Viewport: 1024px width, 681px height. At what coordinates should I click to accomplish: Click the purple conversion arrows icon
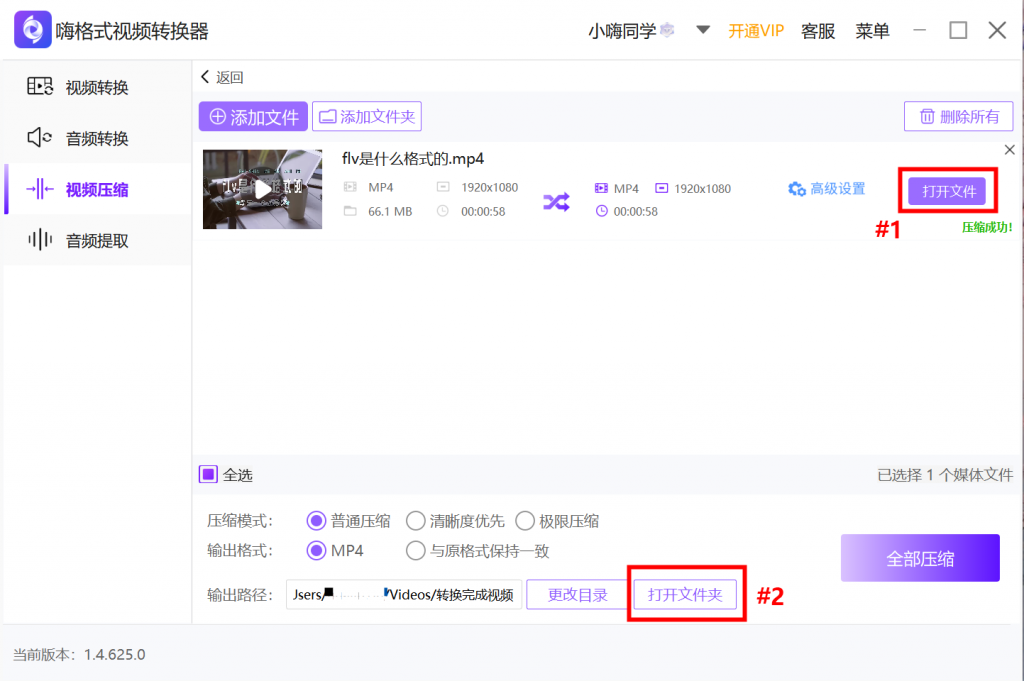click(x=556, y=201)
